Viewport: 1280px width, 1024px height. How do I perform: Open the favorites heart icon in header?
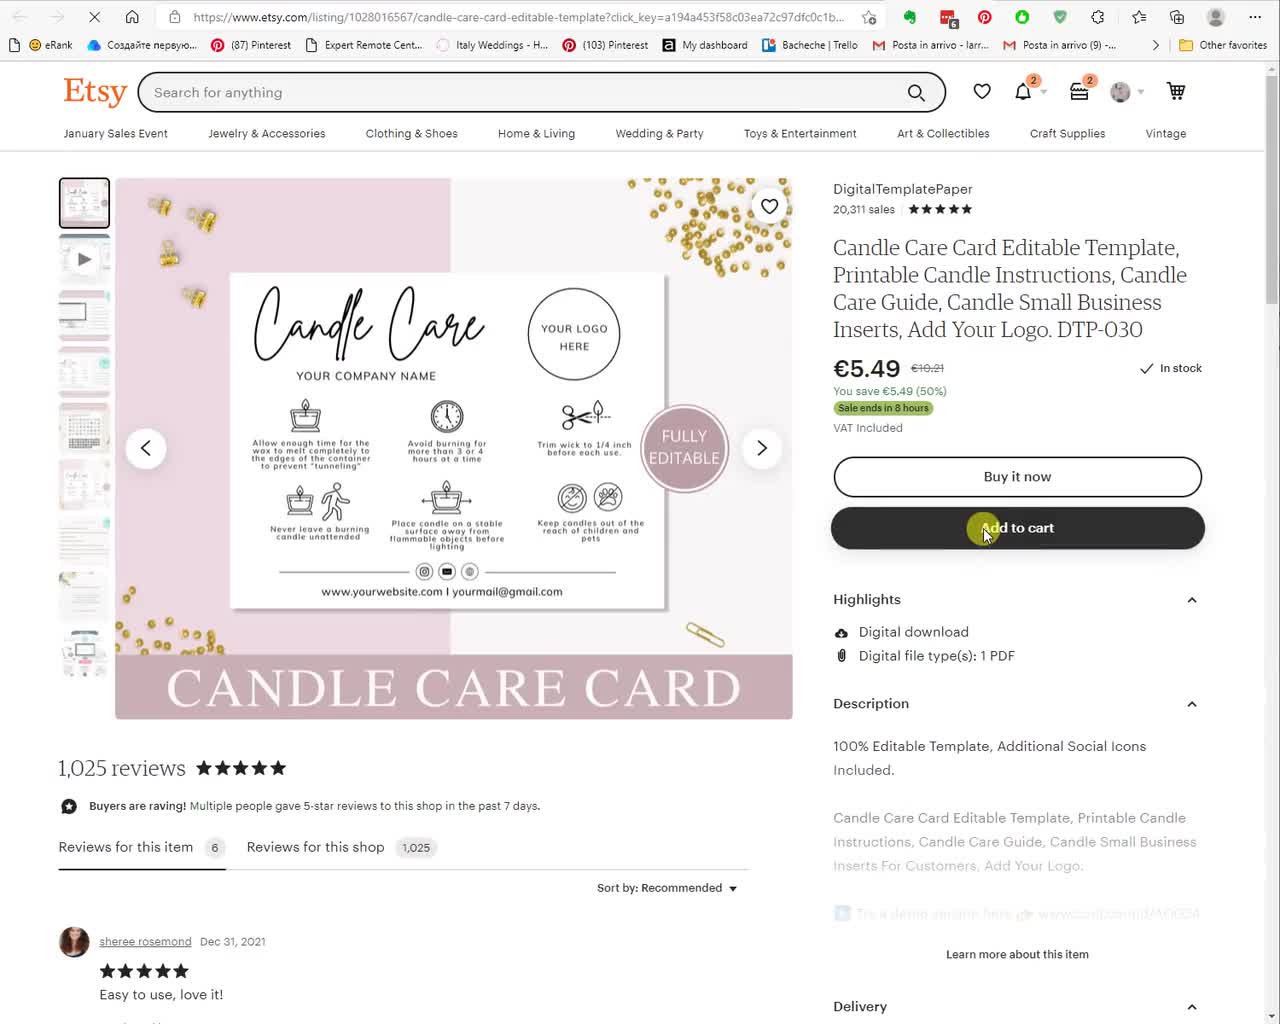coord(982,92)
